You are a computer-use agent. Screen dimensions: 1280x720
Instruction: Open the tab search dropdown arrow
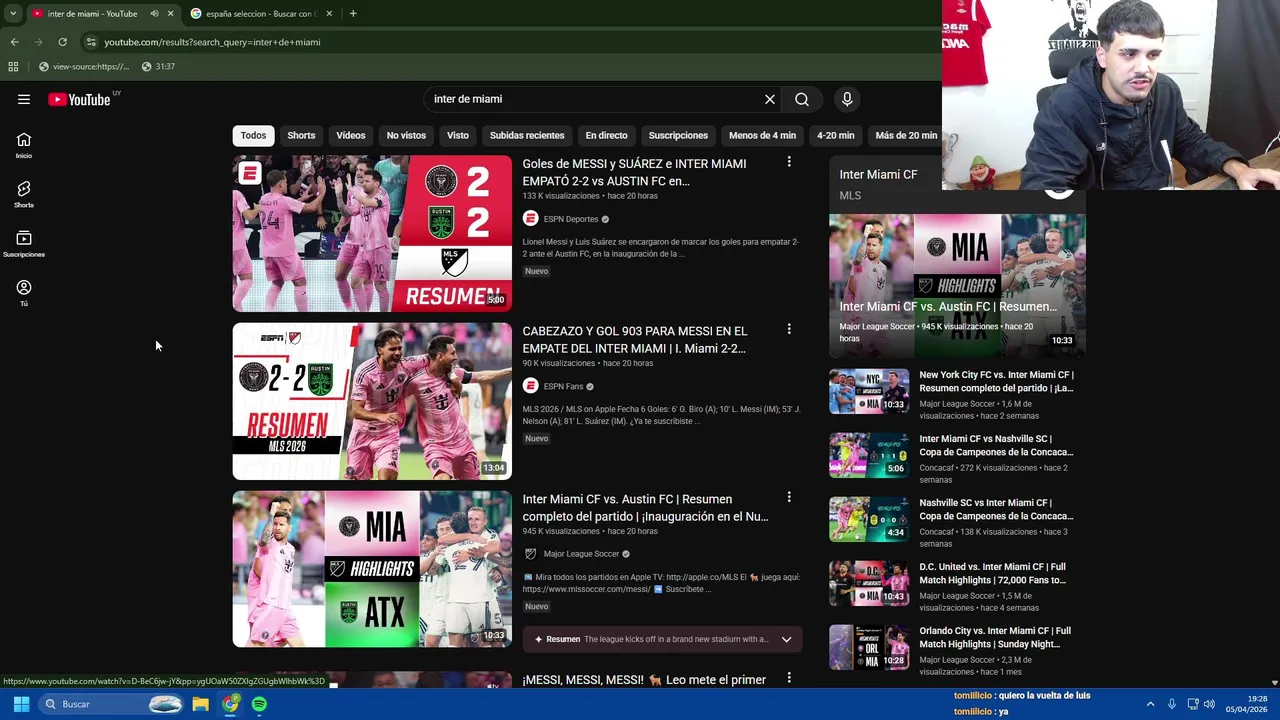point(13,14)
